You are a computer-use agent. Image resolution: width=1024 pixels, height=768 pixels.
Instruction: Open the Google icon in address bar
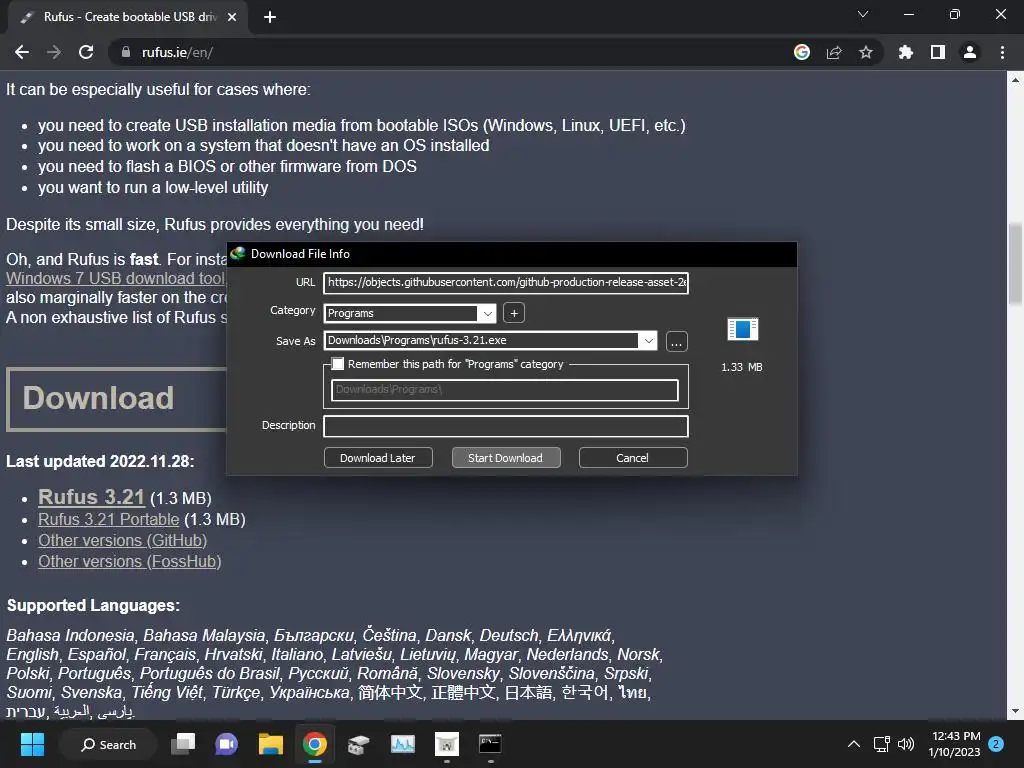coord(802,52)
